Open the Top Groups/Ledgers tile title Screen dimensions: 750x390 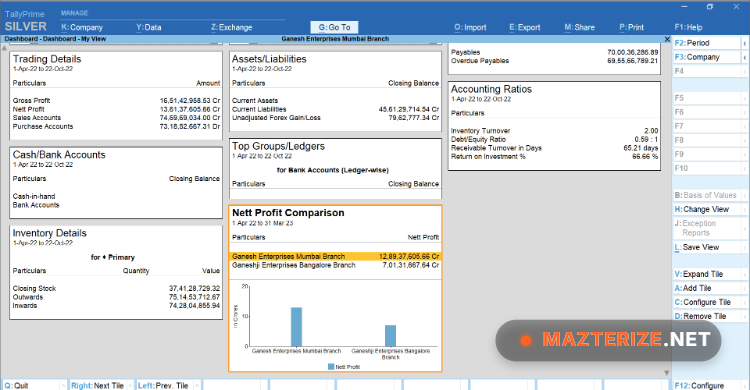pyautogui.click(x=278, y=146)
